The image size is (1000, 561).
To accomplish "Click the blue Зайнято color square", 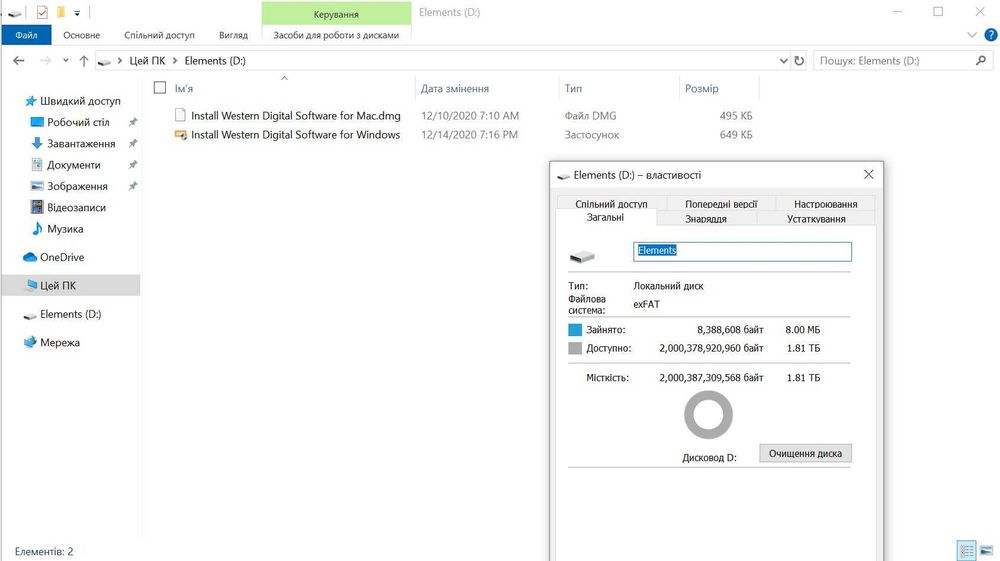I will click(x=575, y=330).
